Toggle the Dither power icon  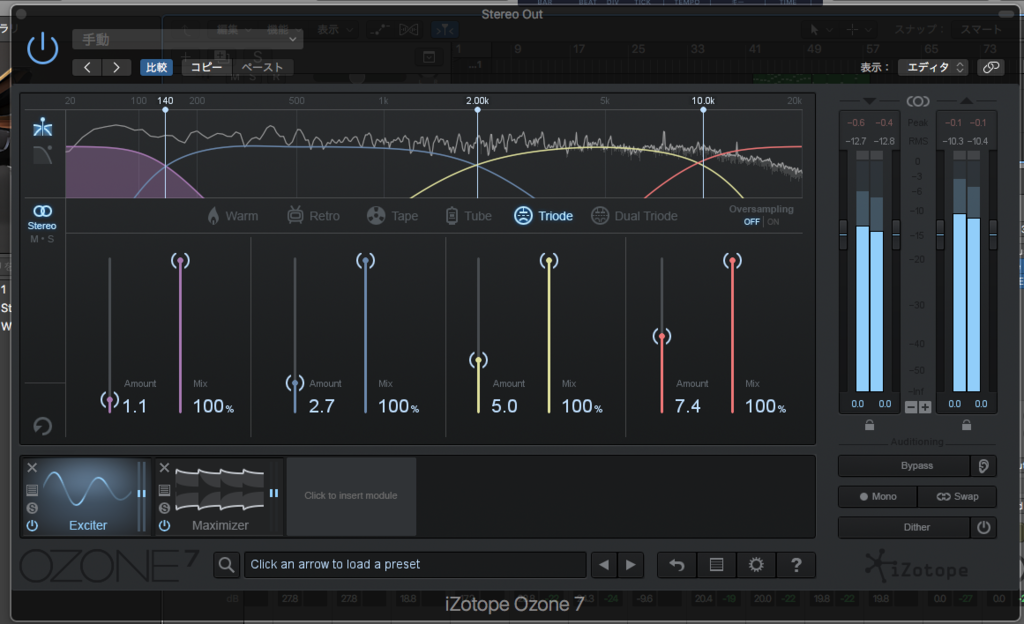[983, 527]
